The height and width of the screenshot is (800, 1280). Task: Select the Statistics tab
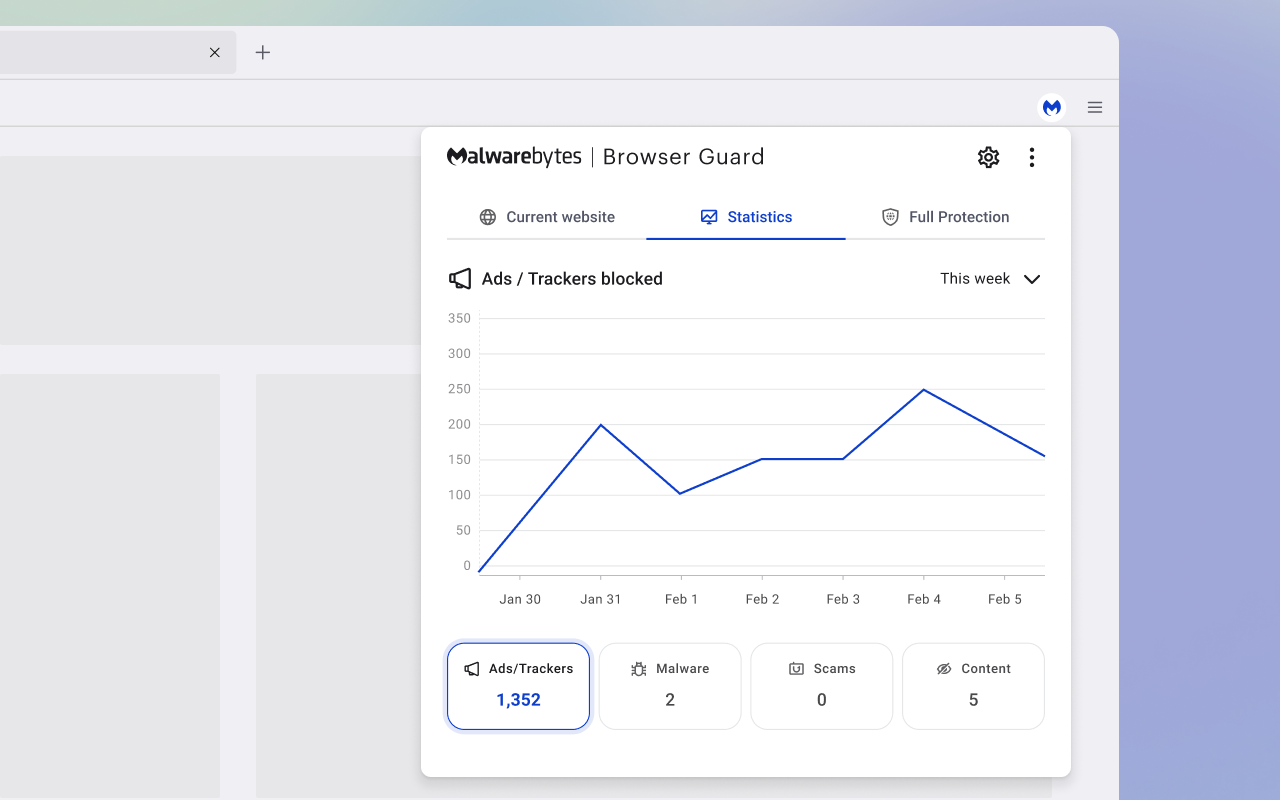coord(746,217)
